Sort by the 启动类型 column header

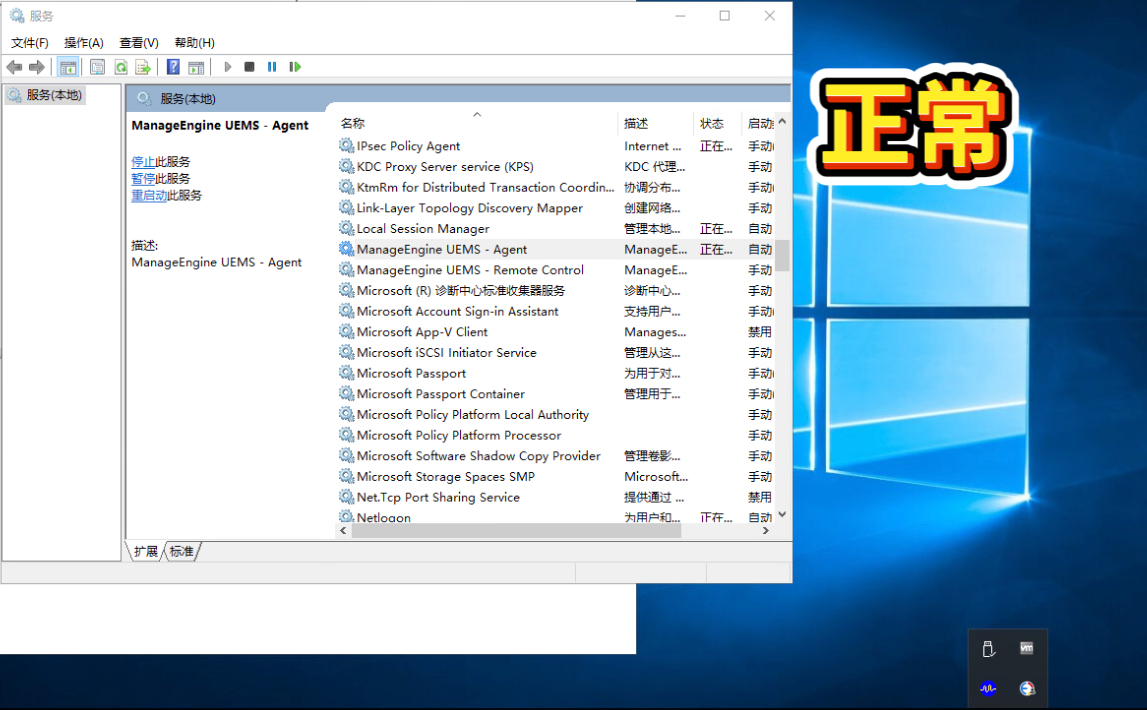point(759,124)
